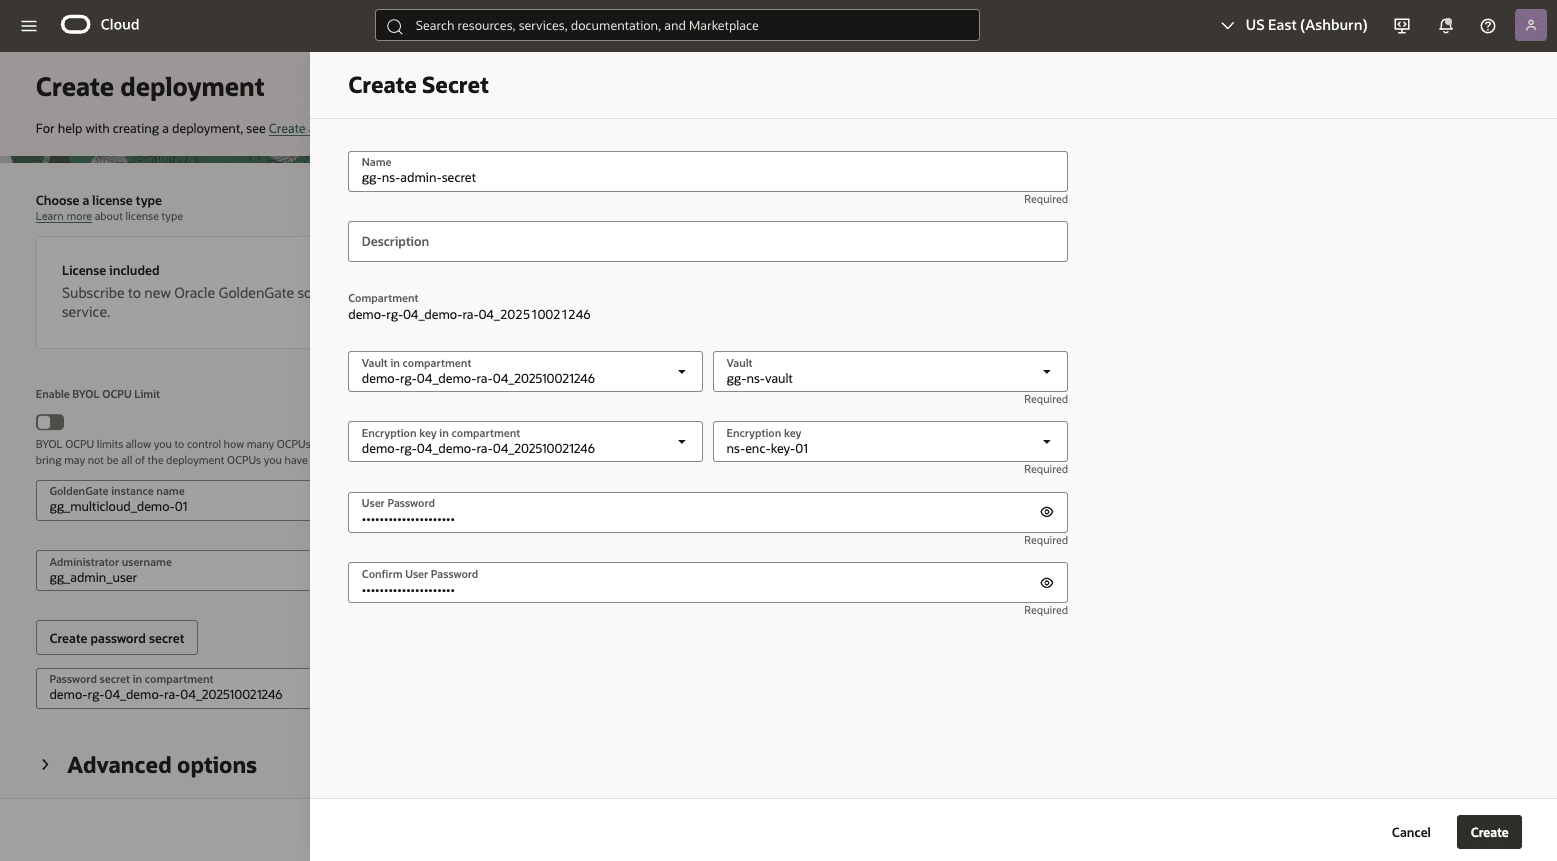The height and width of the screenshot is (861, 1557).
Task: Open the help question-mark icon
Action: pyautogui.click(x=1488, y=25)
